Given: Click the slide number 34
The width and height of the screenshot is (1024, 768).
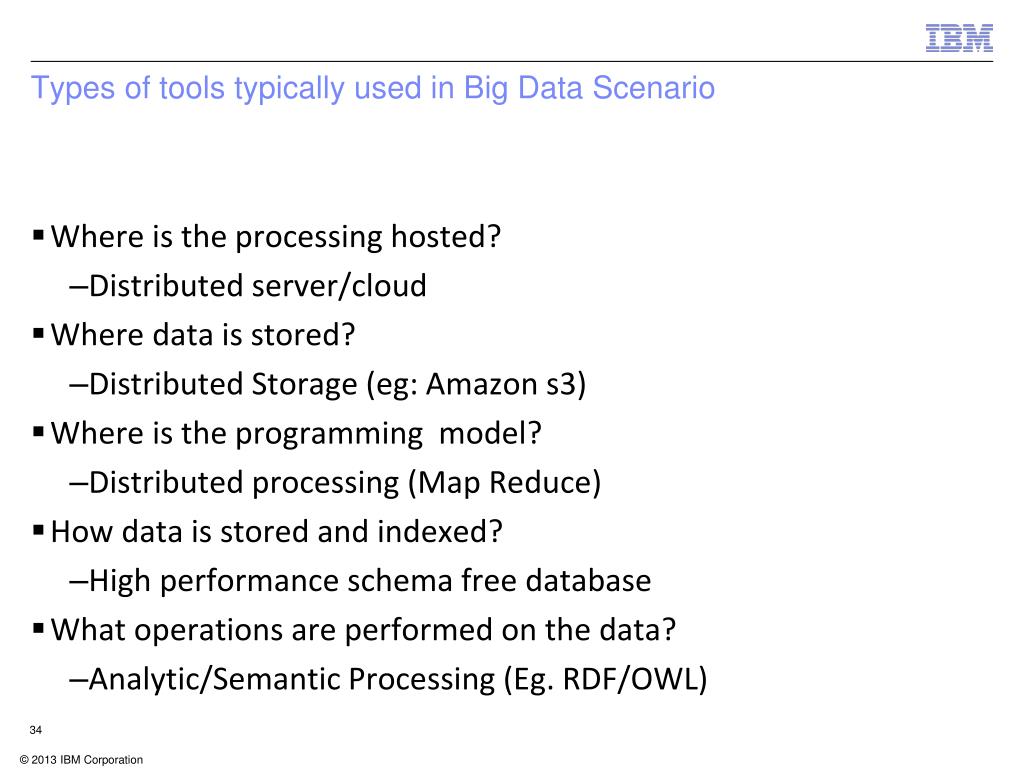Looking at the screenshot, I should point(36,730).
